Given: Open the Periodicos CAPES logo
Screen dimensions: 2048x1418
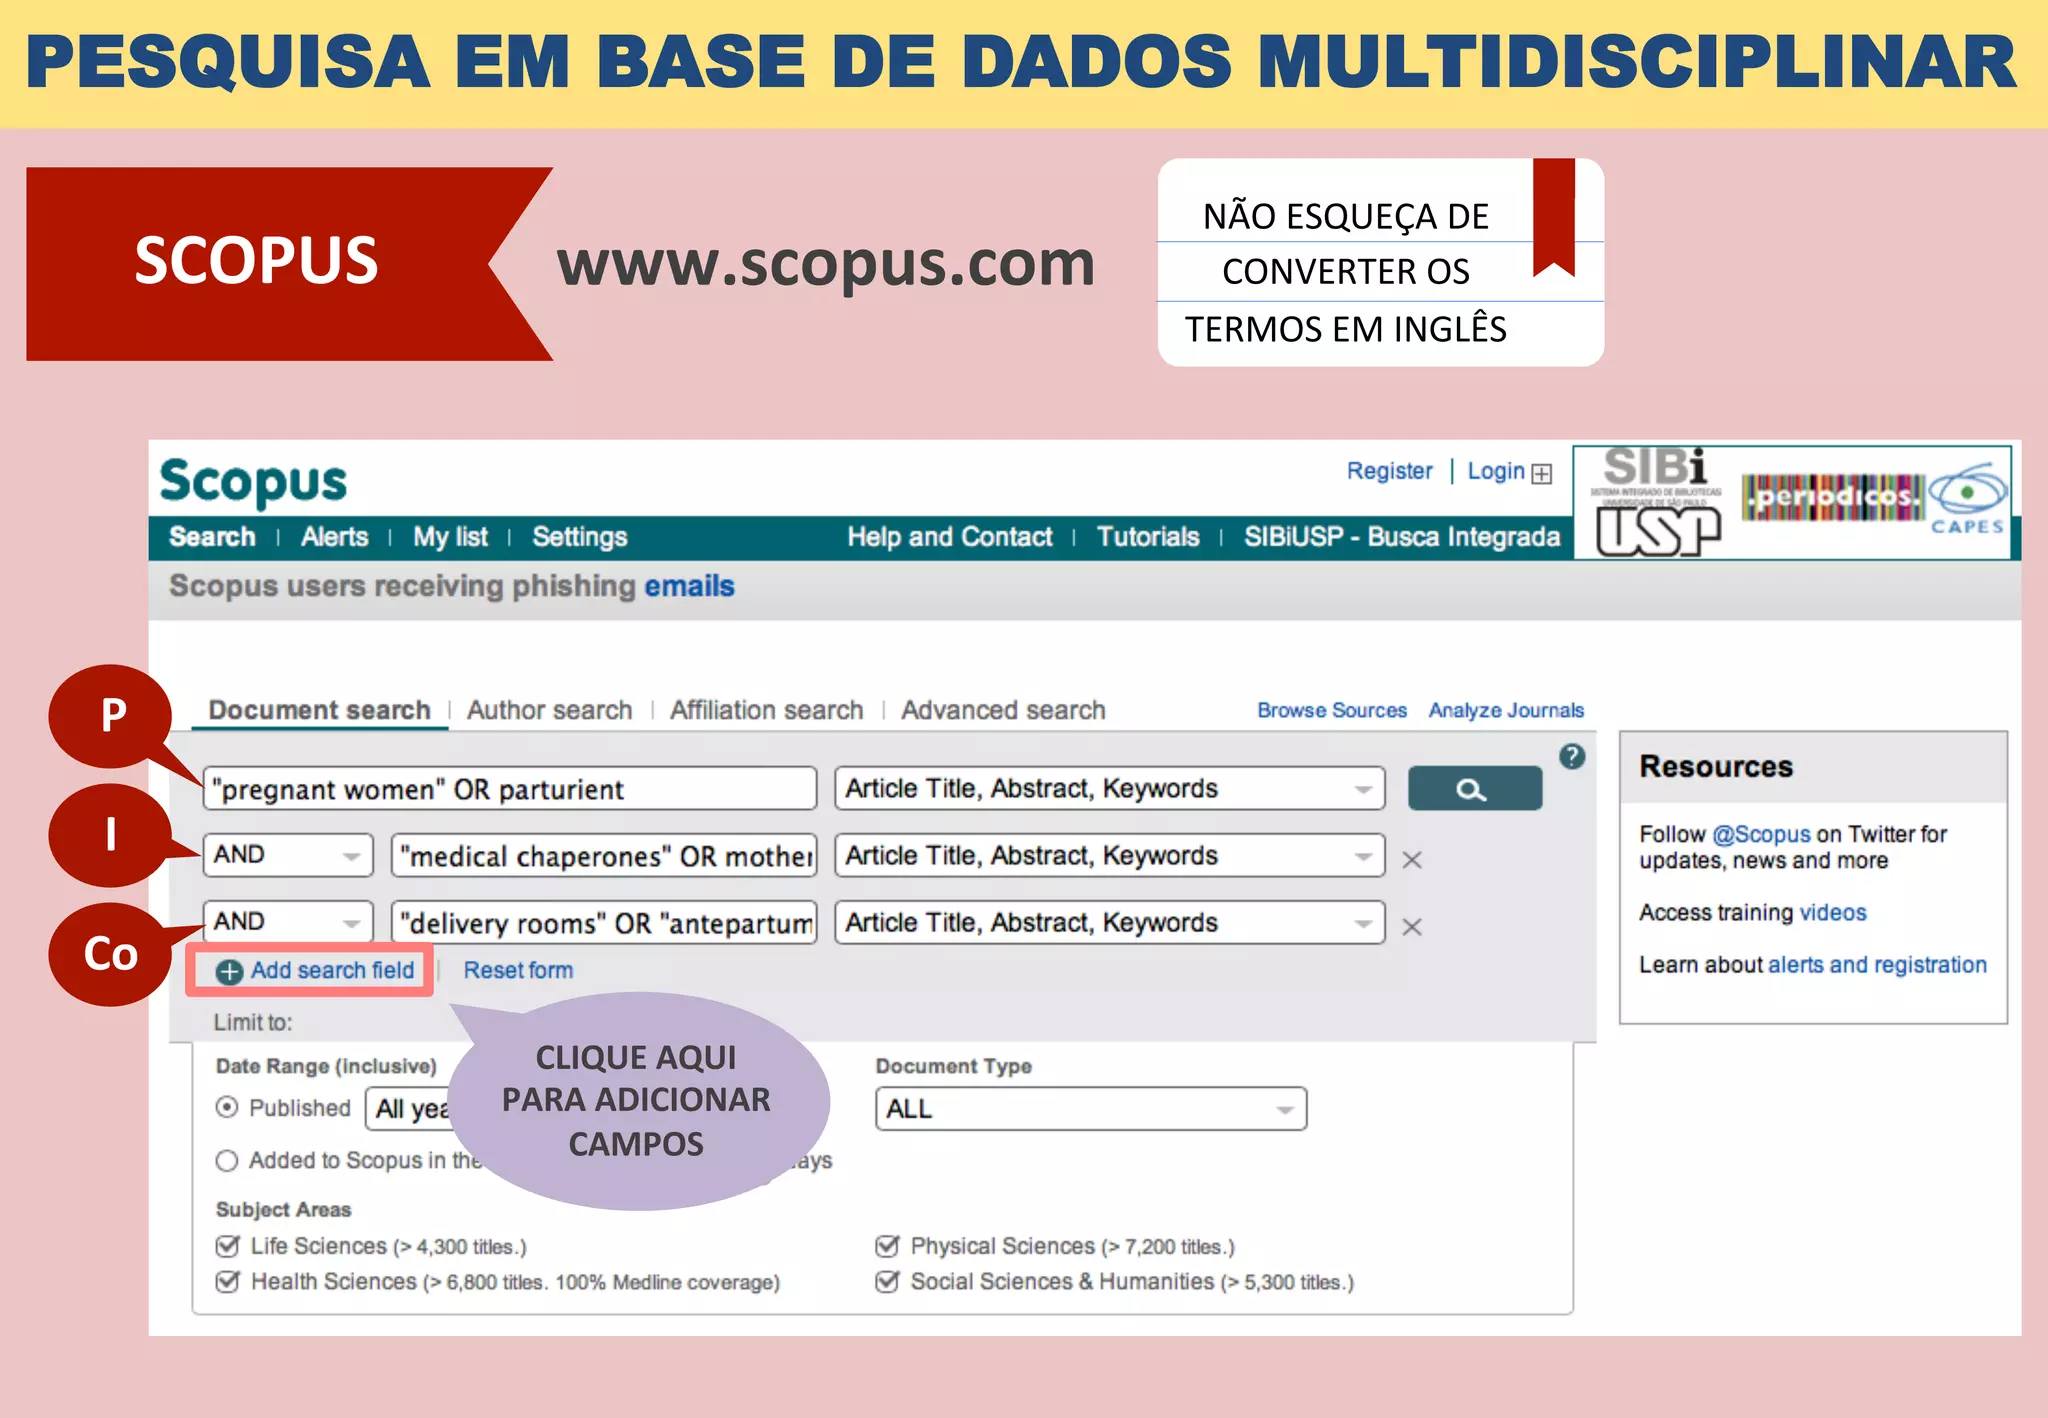Looking at the screenshot, I should 1874,499.
